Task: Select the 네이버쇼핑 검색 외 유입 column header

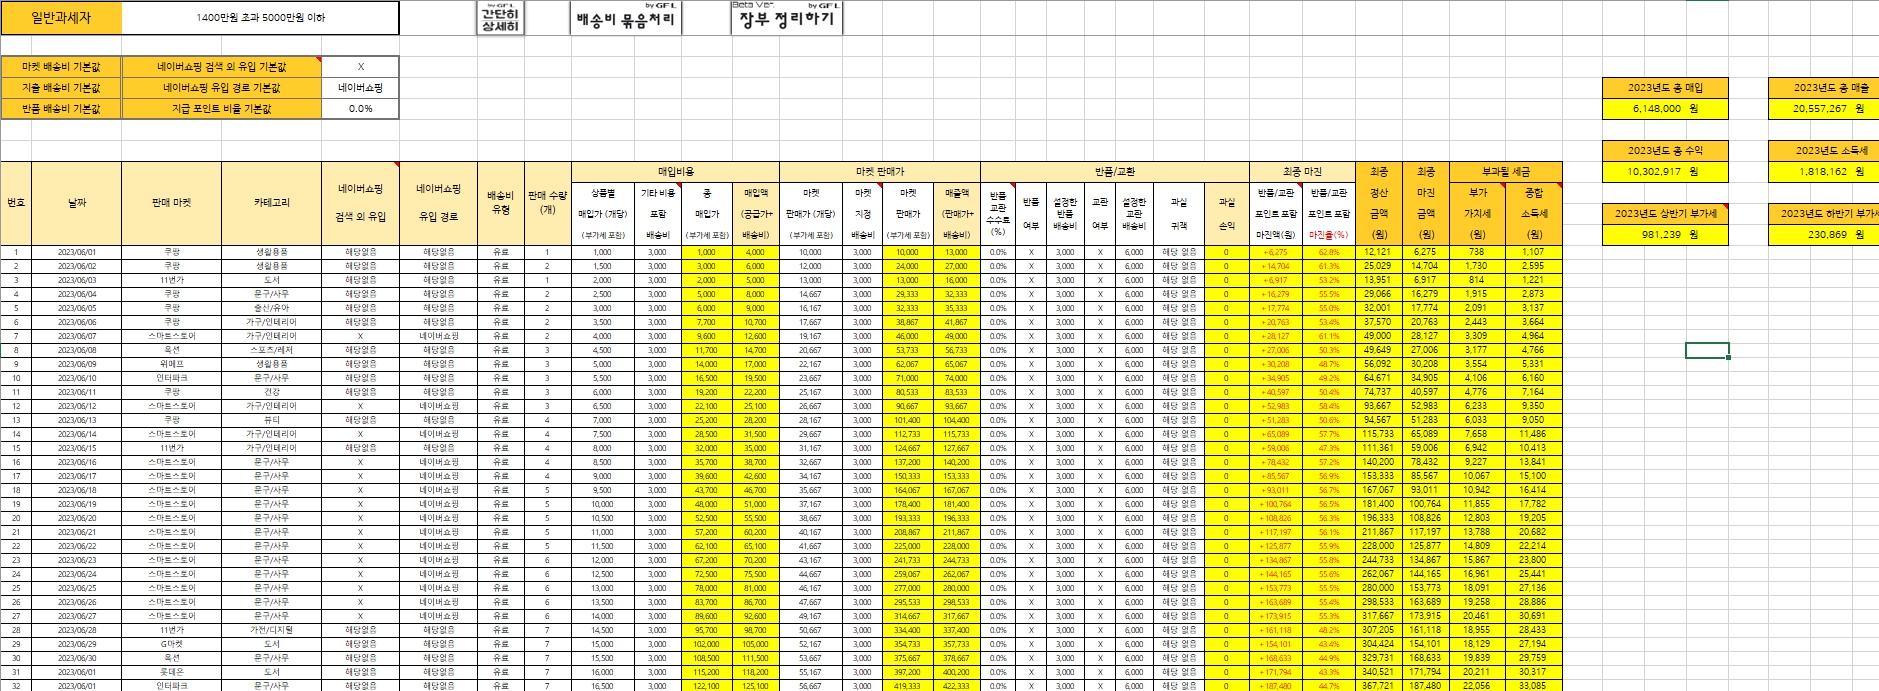Action: 360,203
